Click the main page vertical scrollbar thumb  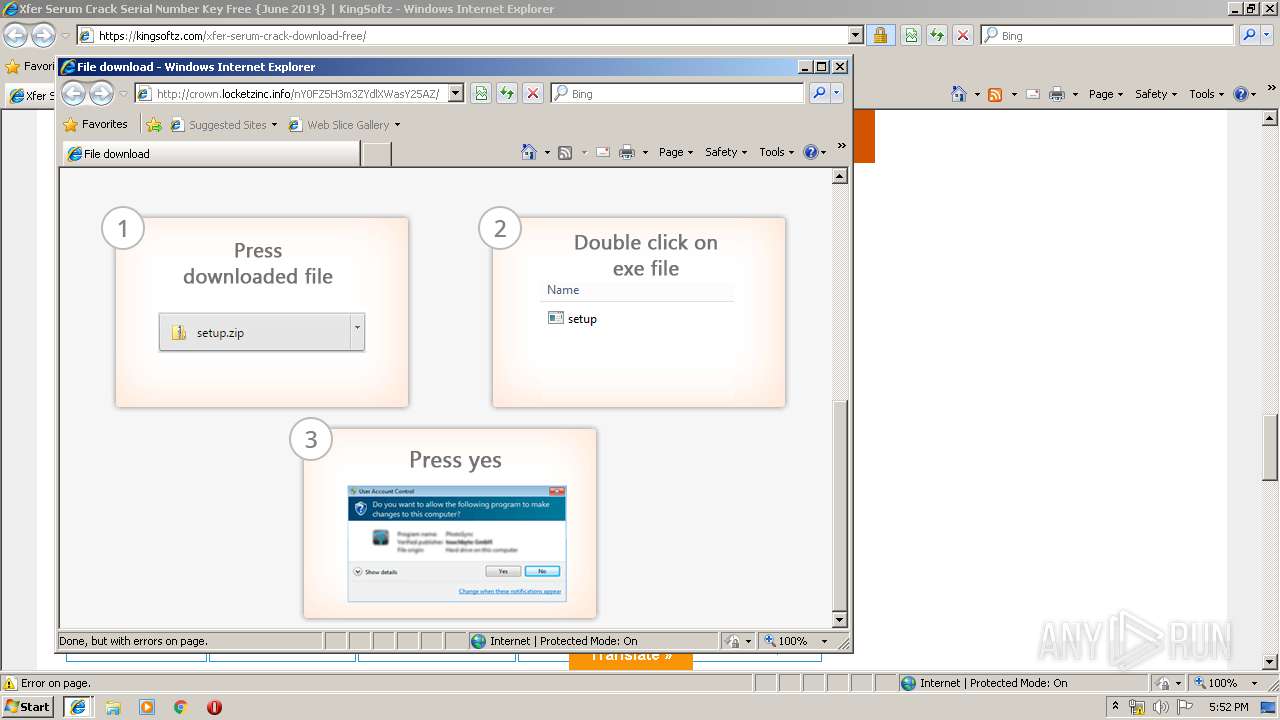1271,447
